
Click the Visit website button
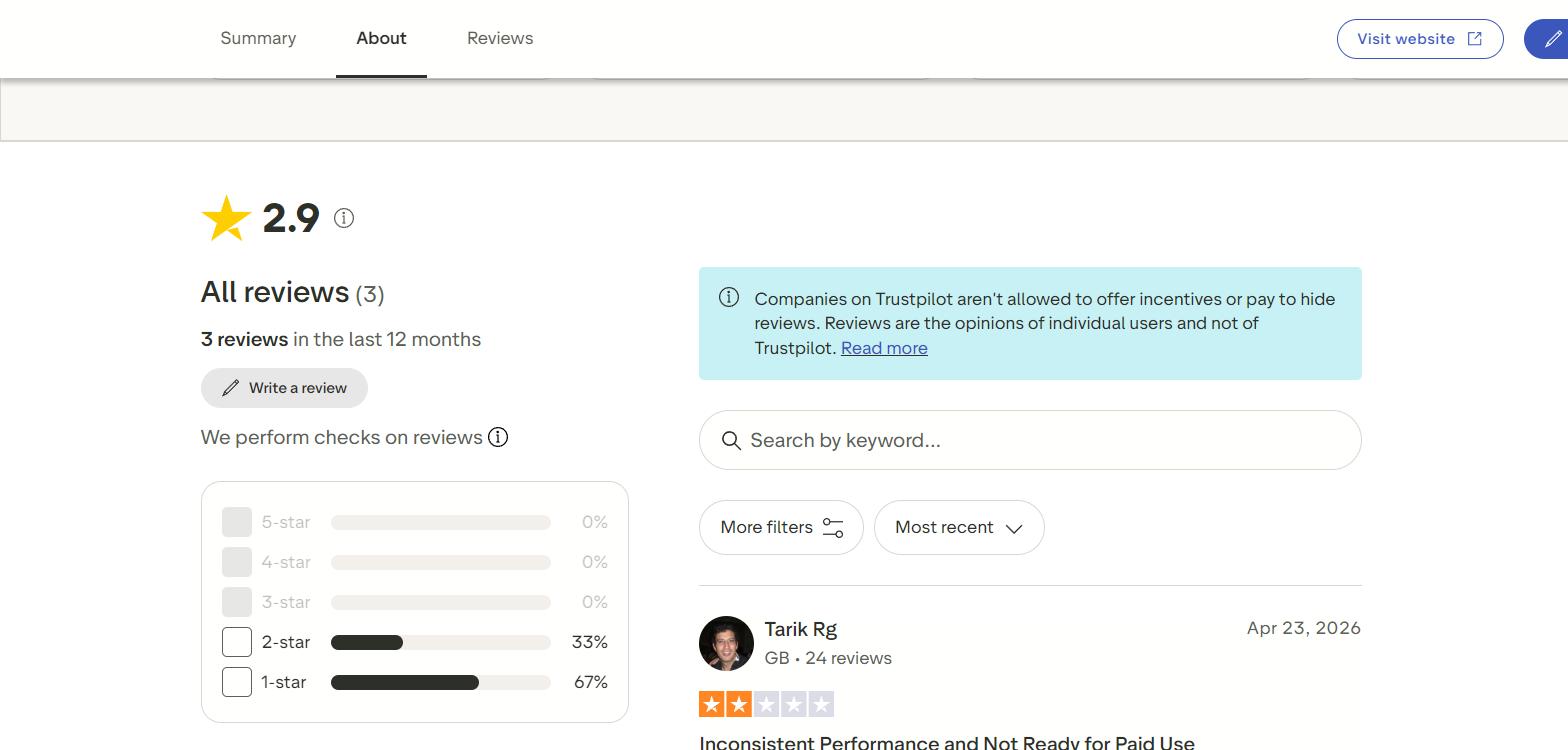1420,39
